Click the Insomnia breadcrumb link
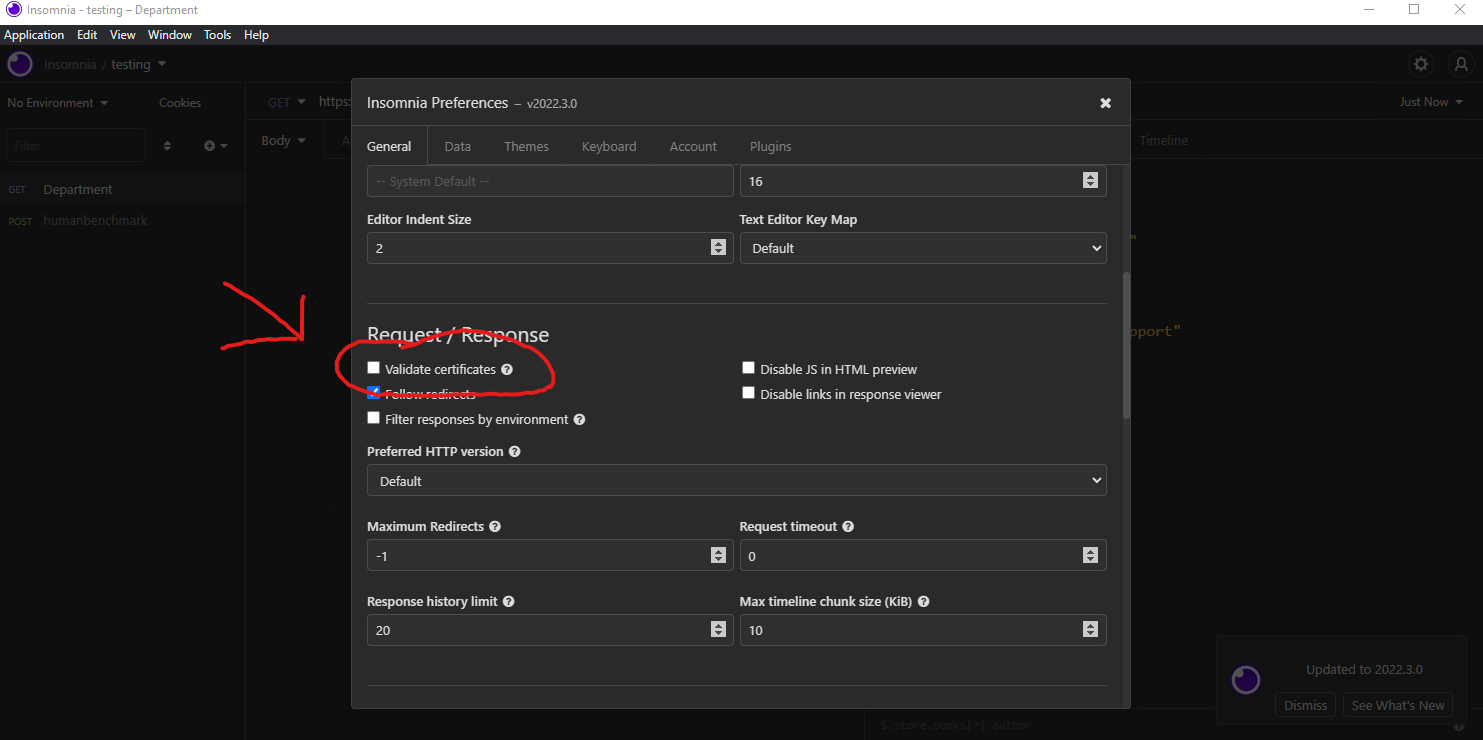Image resolution: width=1483 pixels, height=740 pixels. coord(70,64)
